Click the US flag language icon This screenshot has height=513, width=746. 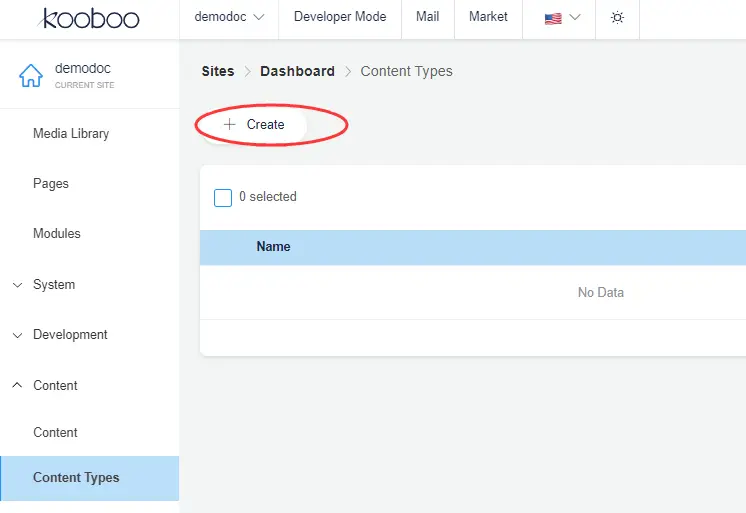click(x=553, y=18)
